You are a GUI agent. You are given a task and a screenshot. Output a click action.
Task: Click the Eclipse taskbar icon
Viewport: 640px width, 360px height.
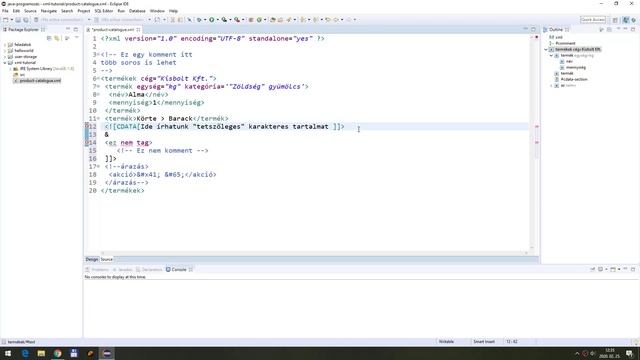tap(107, 353)
